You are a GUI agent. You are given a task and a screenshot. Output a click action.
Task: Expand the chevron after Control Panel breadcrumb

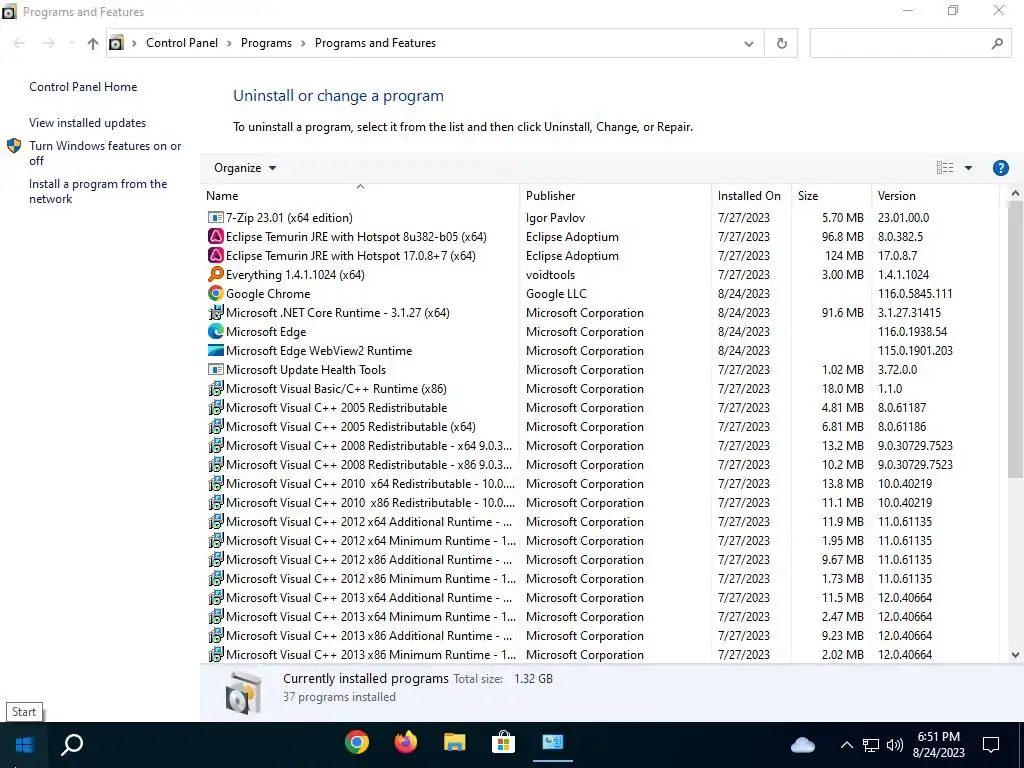229,43
